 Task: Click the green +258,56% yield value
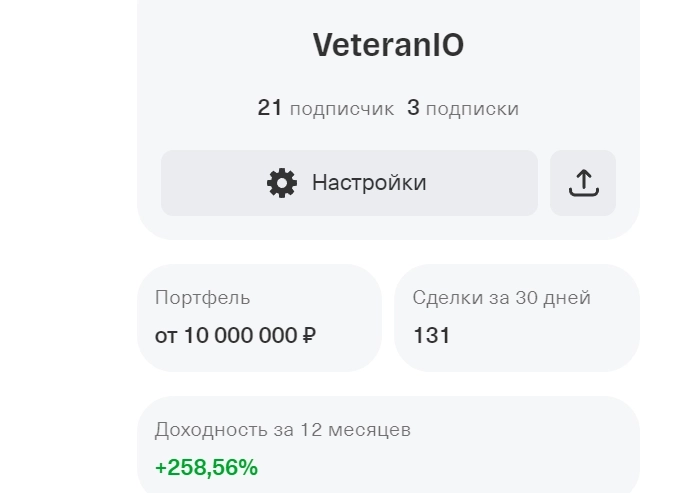pos(206,467)
